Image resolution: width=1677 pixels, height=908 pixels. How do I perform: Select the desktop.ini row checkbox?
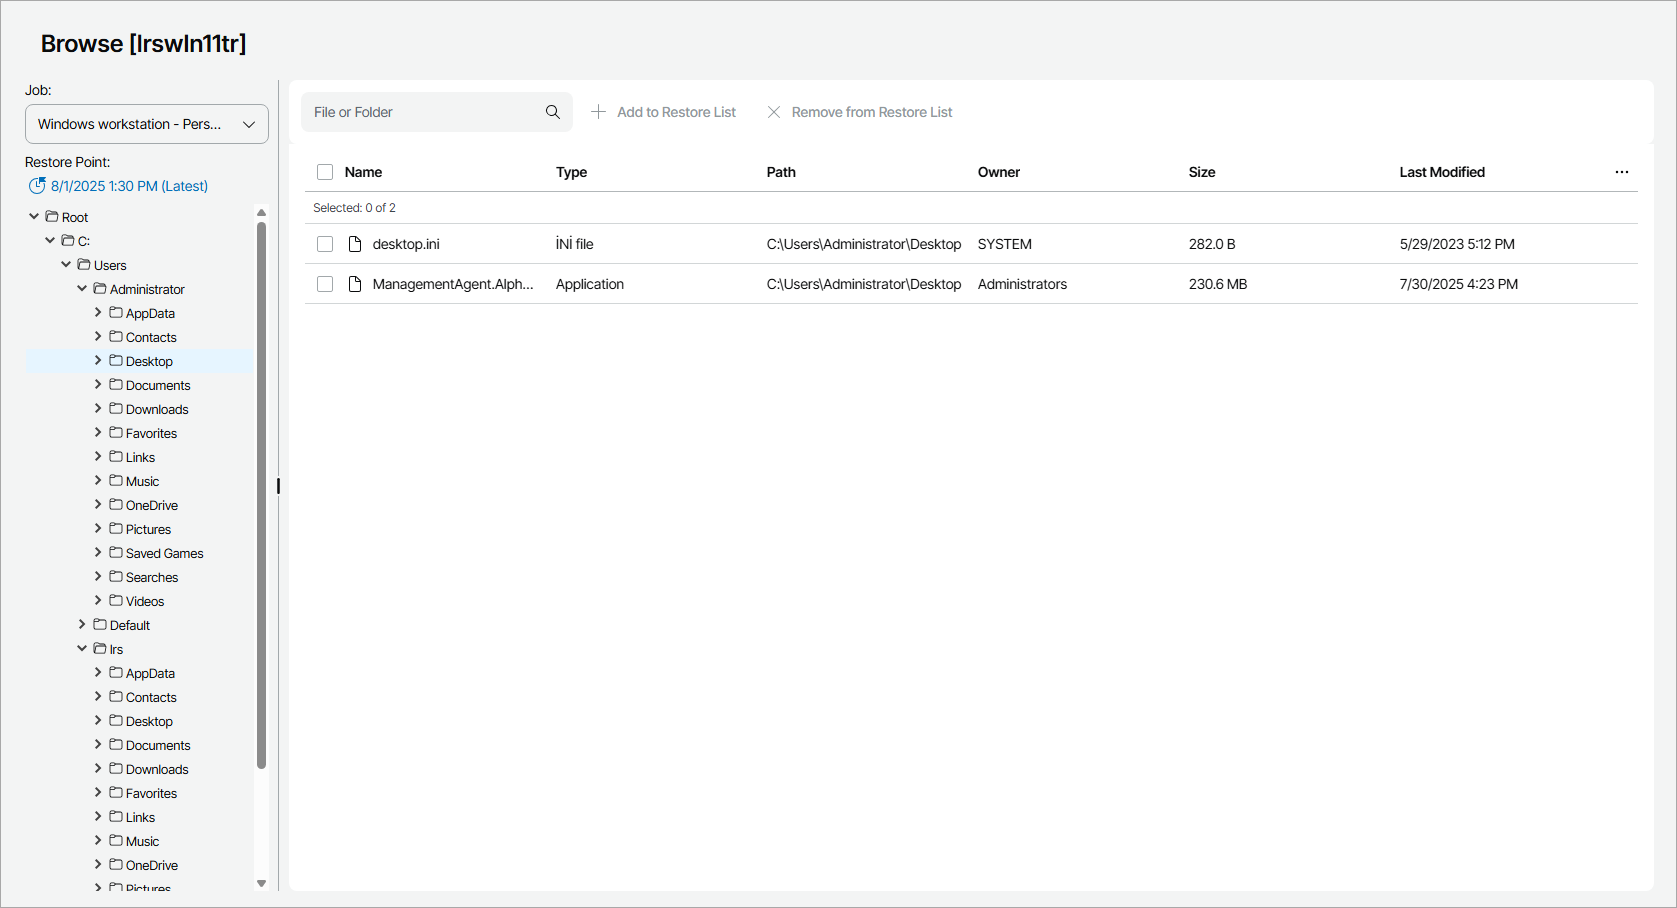[324, 243]
